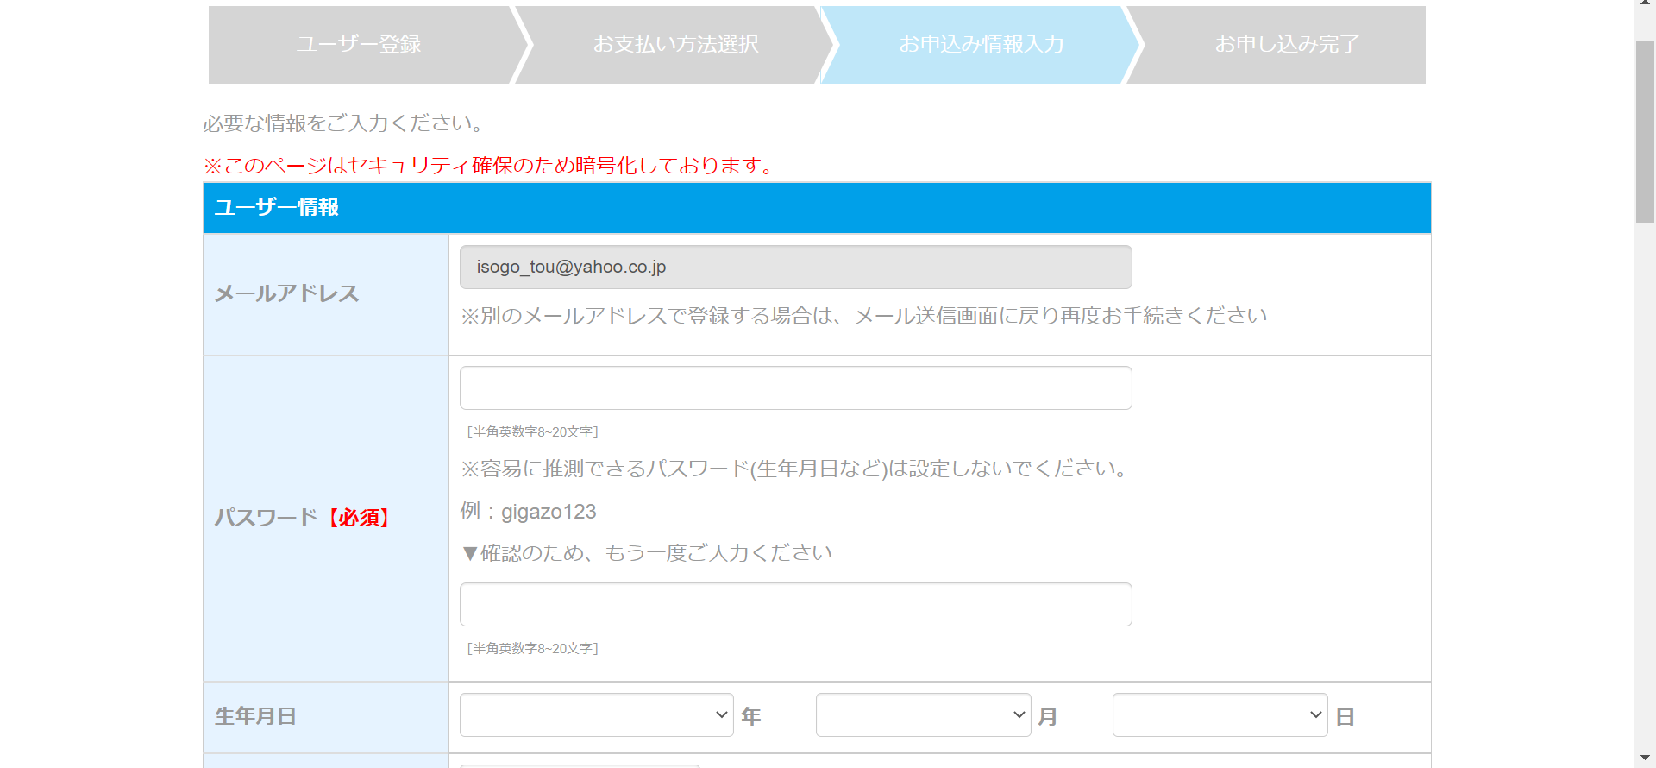Image resolution: width=1656 pixels, height=768 pixels.
Task: Click the パスワード field label
Action: (265, 518)
